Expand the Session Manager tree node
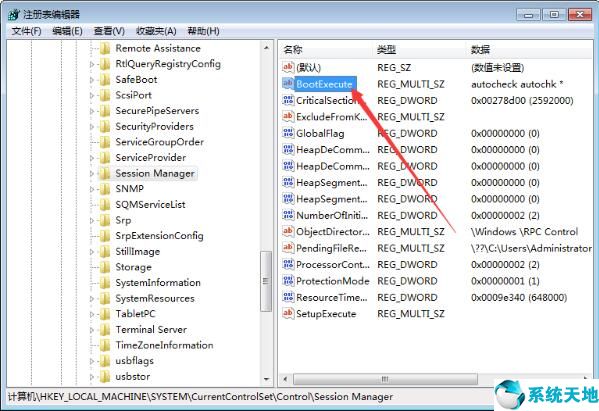The image size is (599, 411). 92,173
